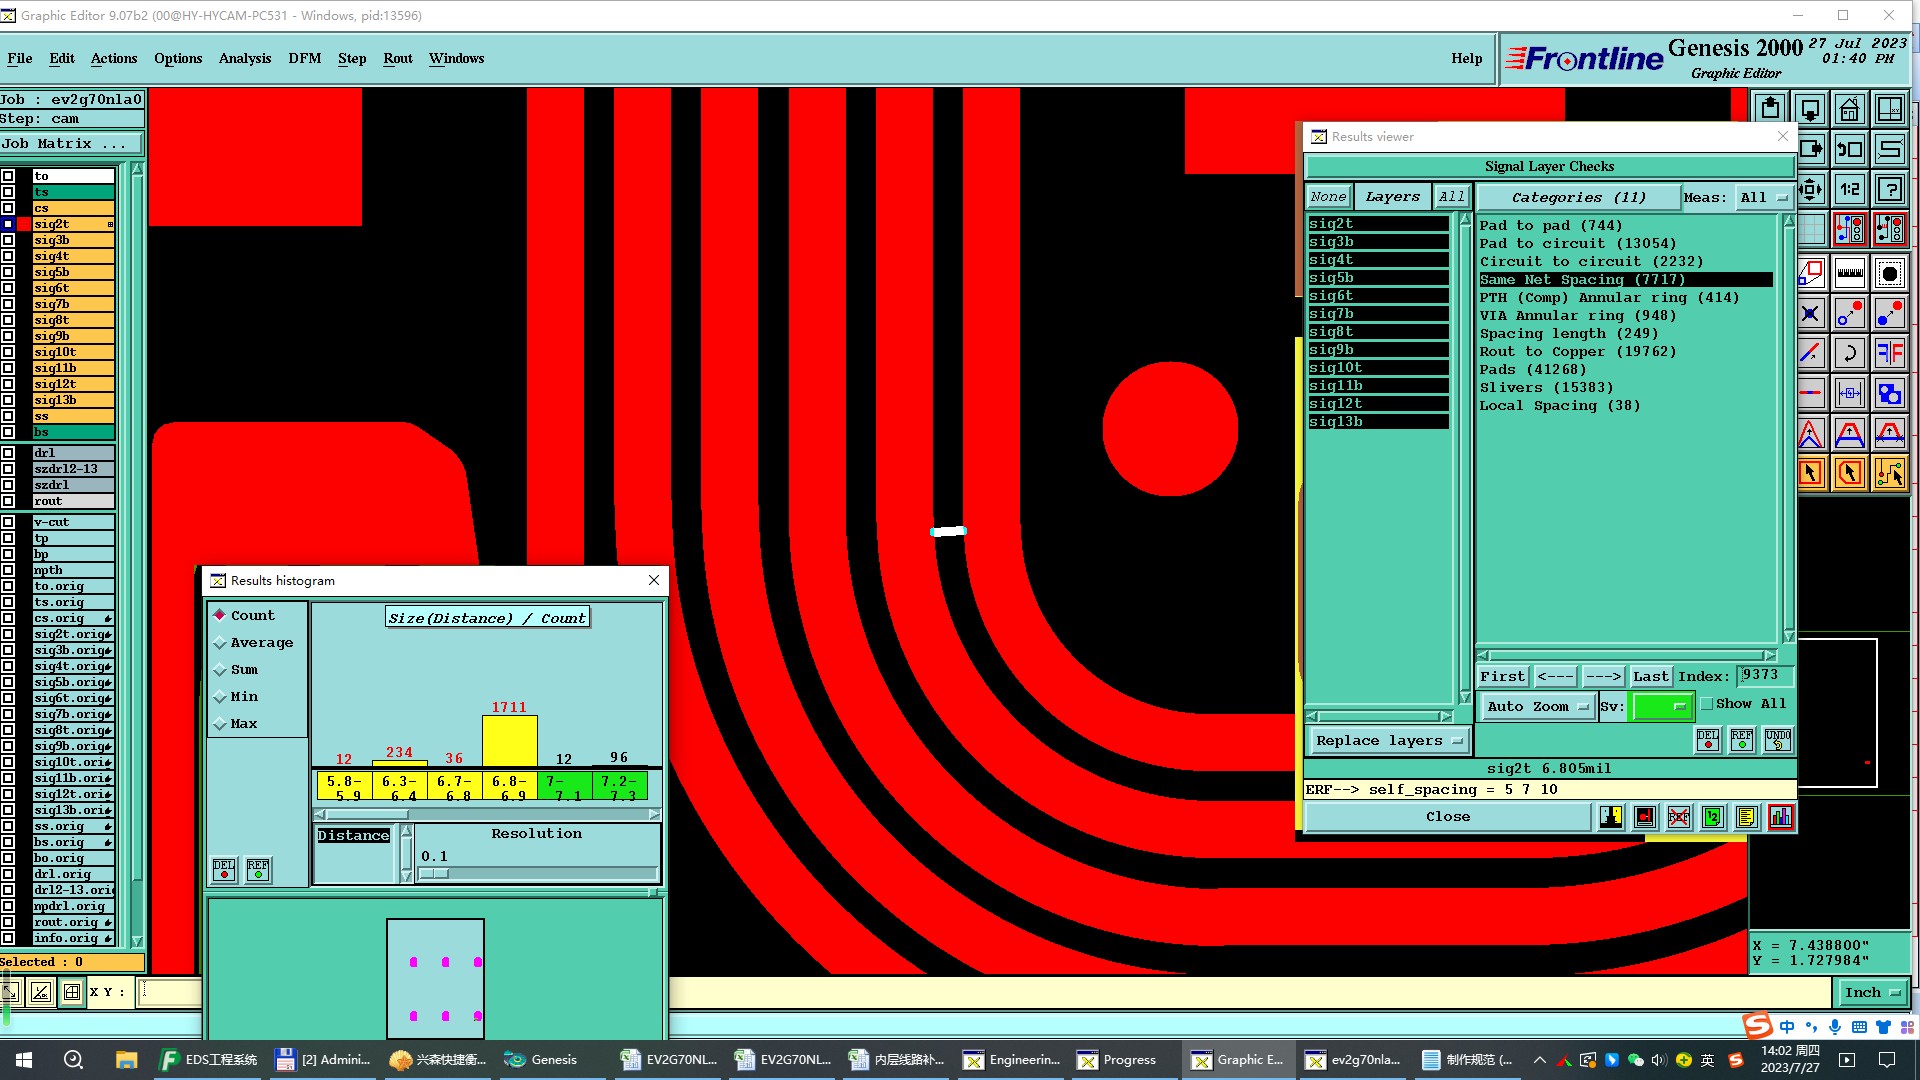Click the Home view icon in toolbar

coord(1849,109)
